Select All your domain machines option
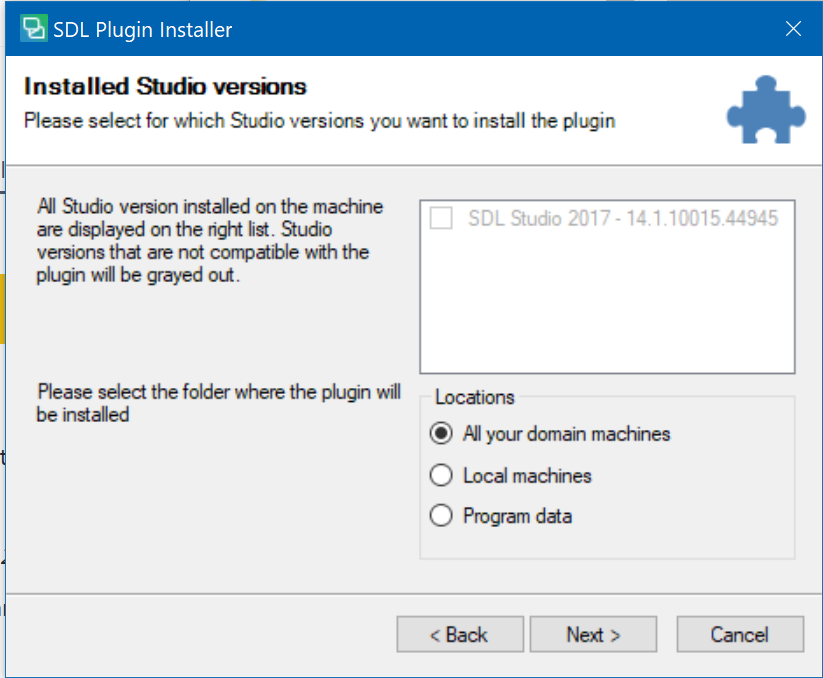 [x=441, y=434]
